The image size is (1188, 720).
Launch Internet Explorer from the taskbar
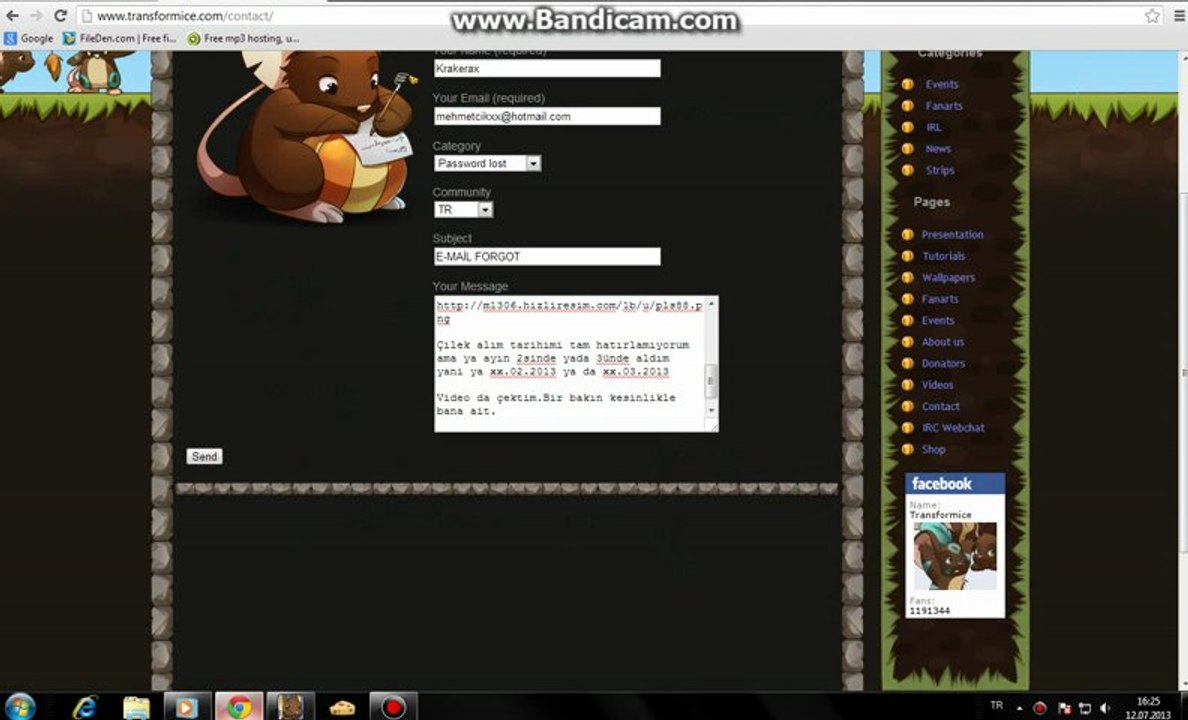[85, 706]
